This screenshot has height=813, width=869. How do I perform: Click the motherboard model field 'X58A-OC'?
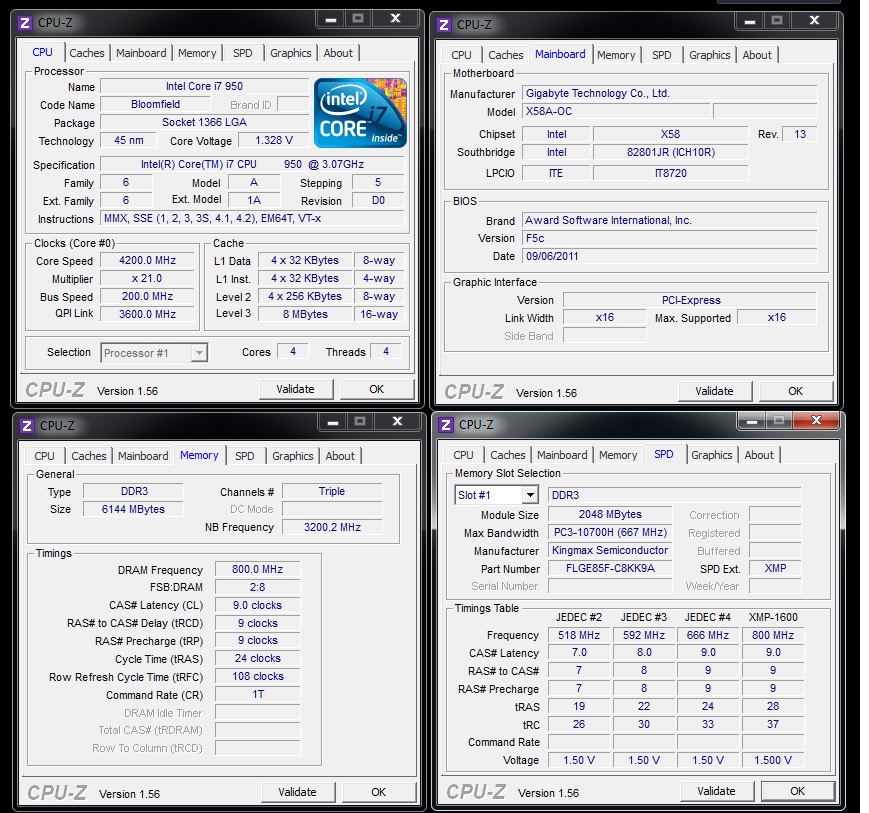pos(616,111)
